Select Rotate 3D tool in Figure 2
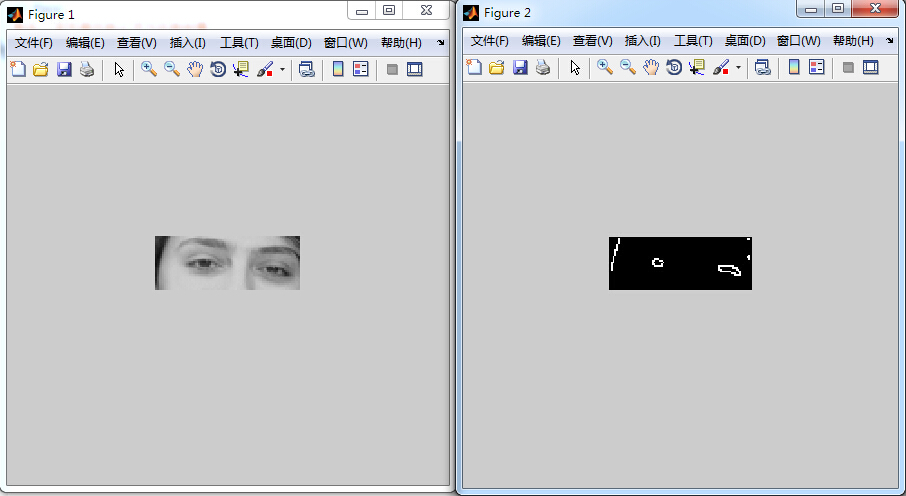The image size is (906, 496). click(x=674, y=67)
